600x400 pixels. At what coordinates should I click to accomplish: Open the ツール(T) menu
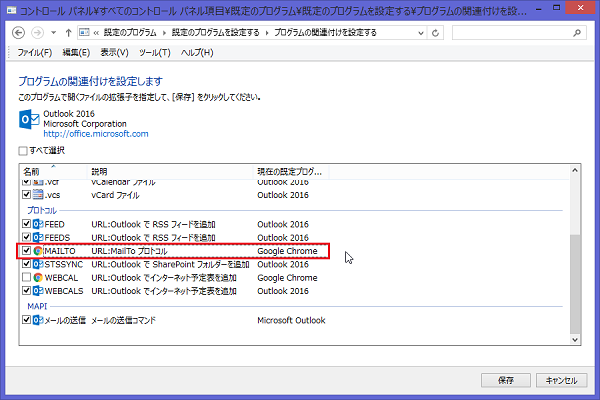coord(155,52)
